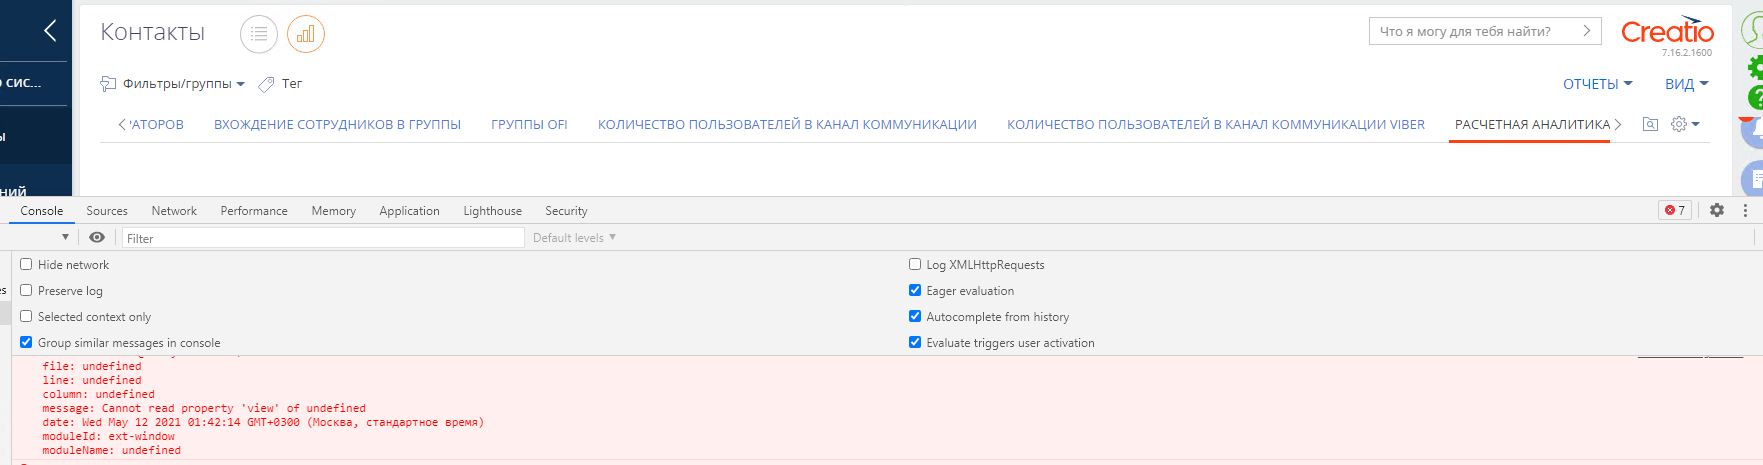Switch Contacts section to analytics view
The width and height of the screenshot is (1763, 465).
coord(306,34)
